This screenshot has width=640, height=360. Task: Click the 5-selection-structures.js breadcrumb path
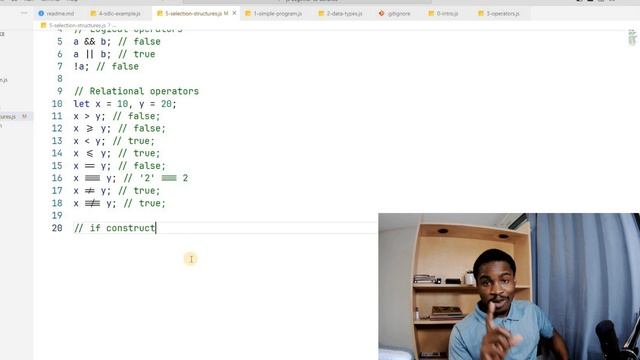(77, 25)
